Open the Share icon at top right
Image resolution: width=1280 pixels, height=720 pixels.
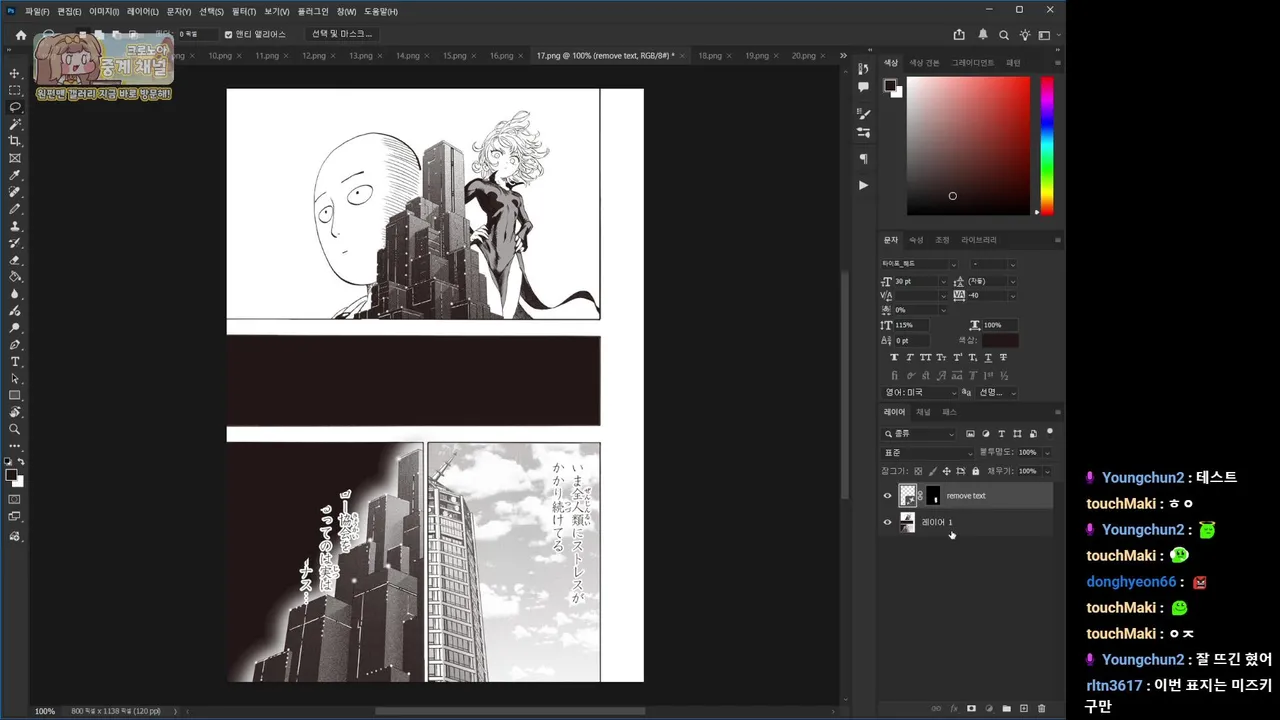click(959, 35)
